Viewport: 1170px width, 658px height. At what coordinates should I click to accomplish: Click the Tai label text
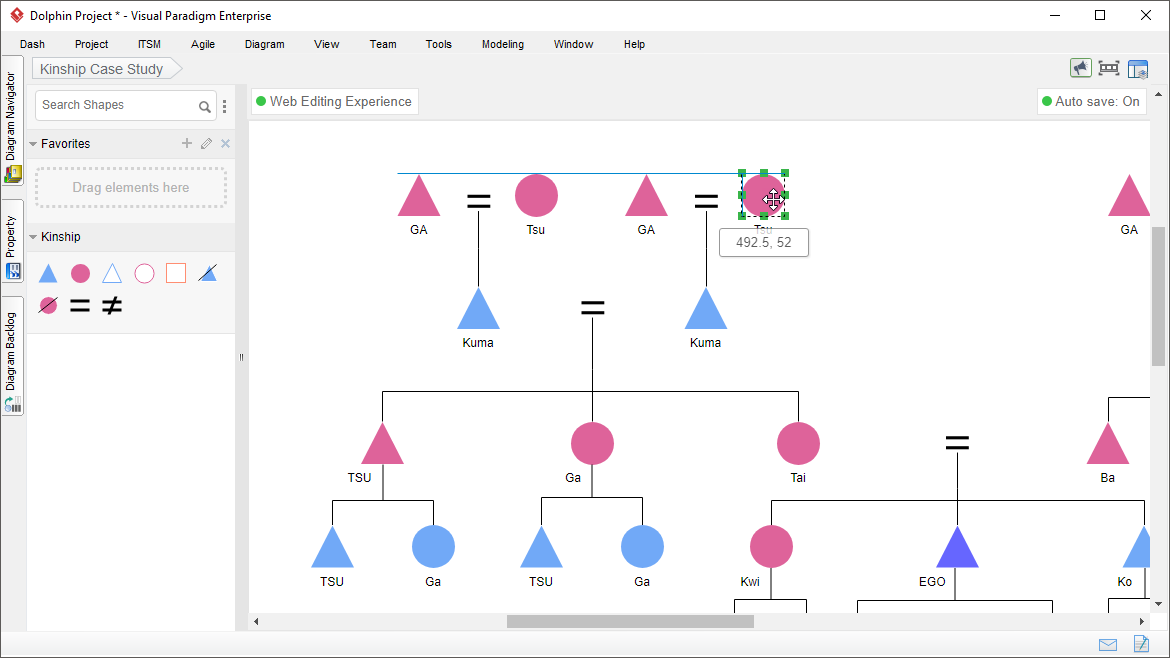[x=798, y=478]
